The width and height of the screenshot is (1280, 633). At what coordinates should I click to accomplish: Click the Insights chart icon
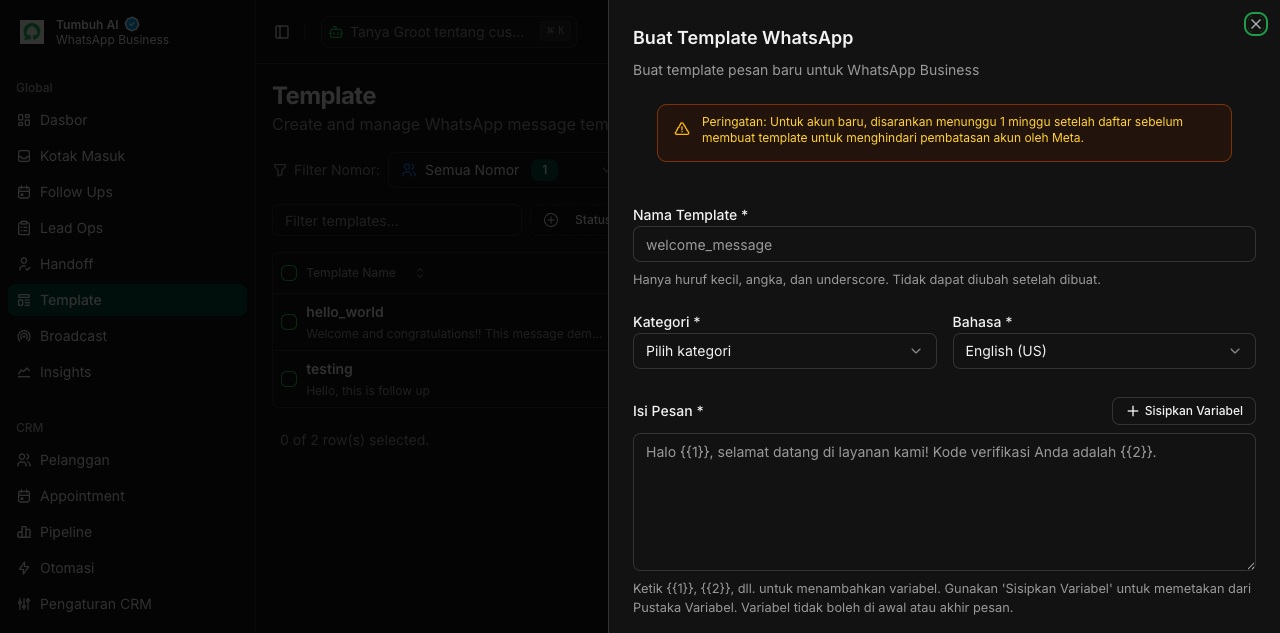[24, 372]
